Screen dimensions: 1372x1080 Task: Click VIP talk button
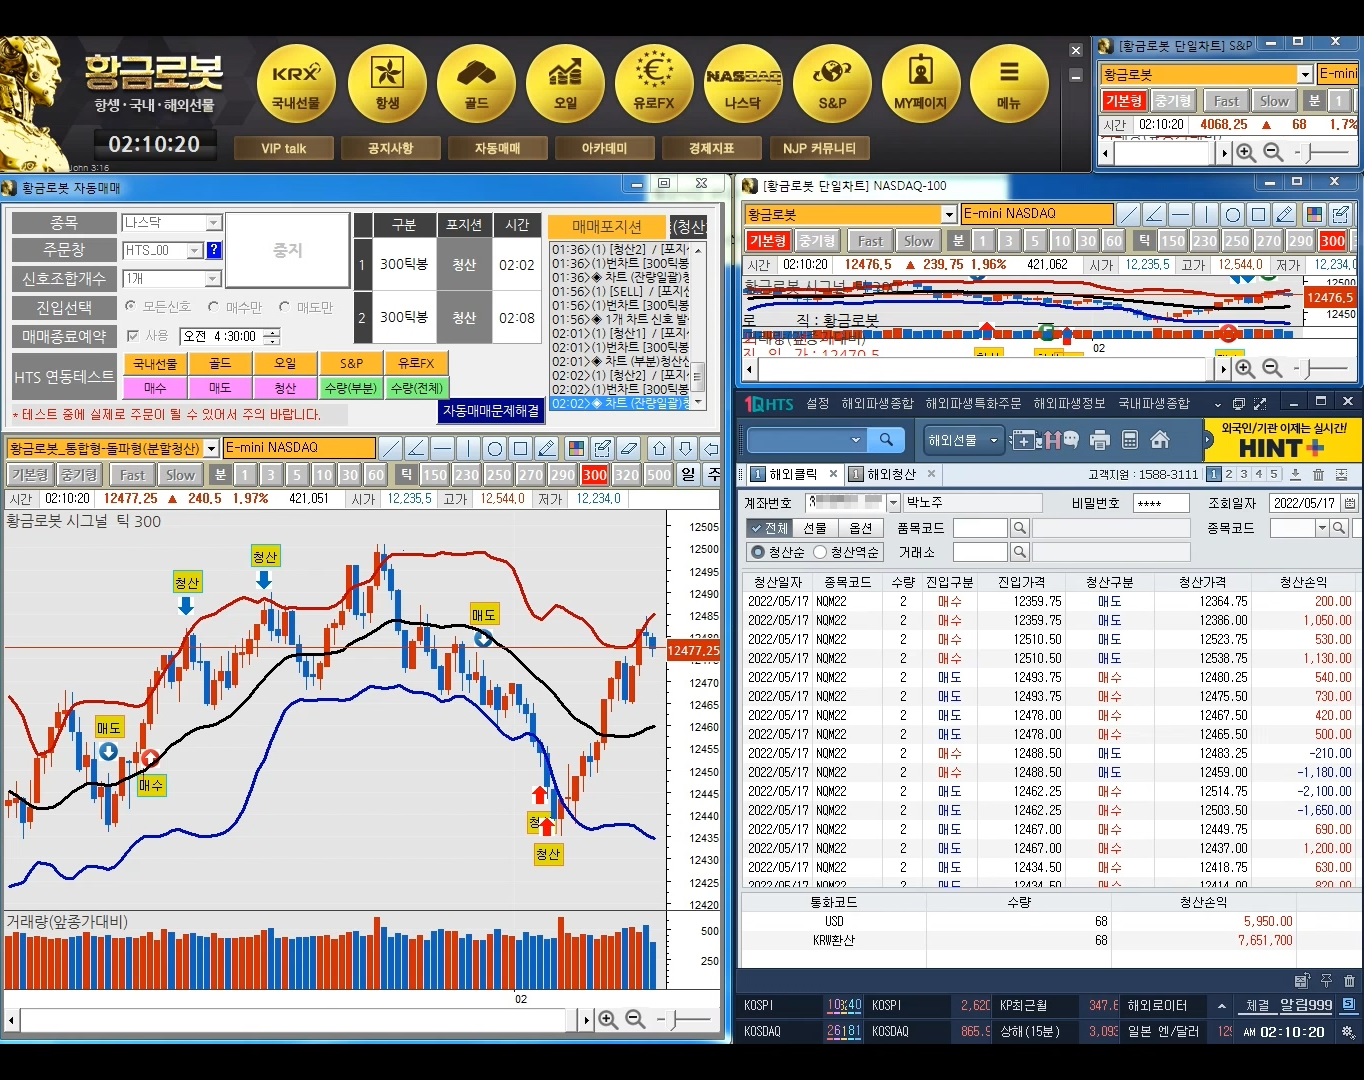(284, 148)
